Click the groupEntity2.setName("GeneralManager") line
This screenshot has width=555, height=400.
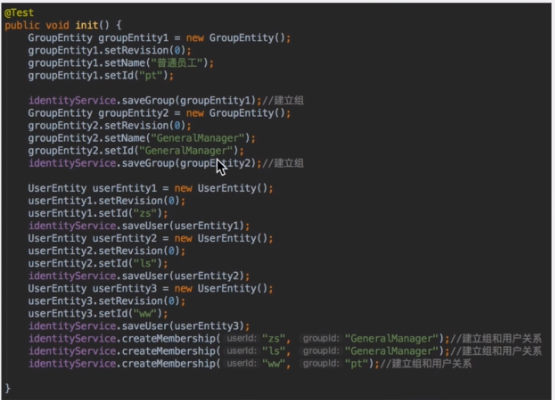point(142,138)
